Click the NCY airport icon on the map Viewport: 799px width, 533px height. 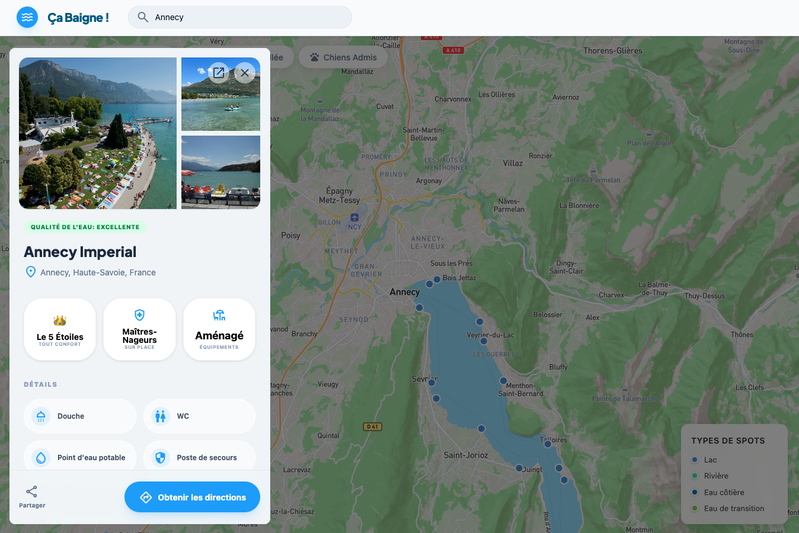coord(355,218)
